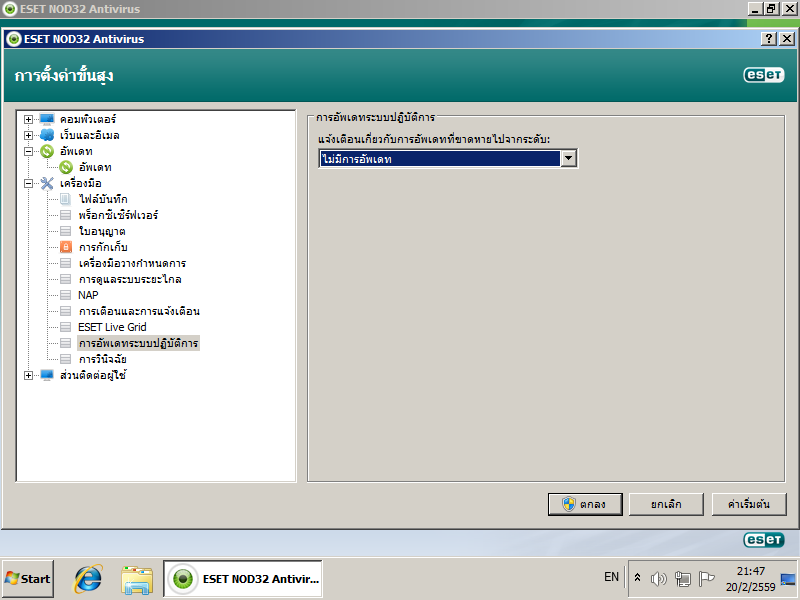800x600 pixels.
Task: Click the child อัพเดท label in tree
Action: coord(95,167)
